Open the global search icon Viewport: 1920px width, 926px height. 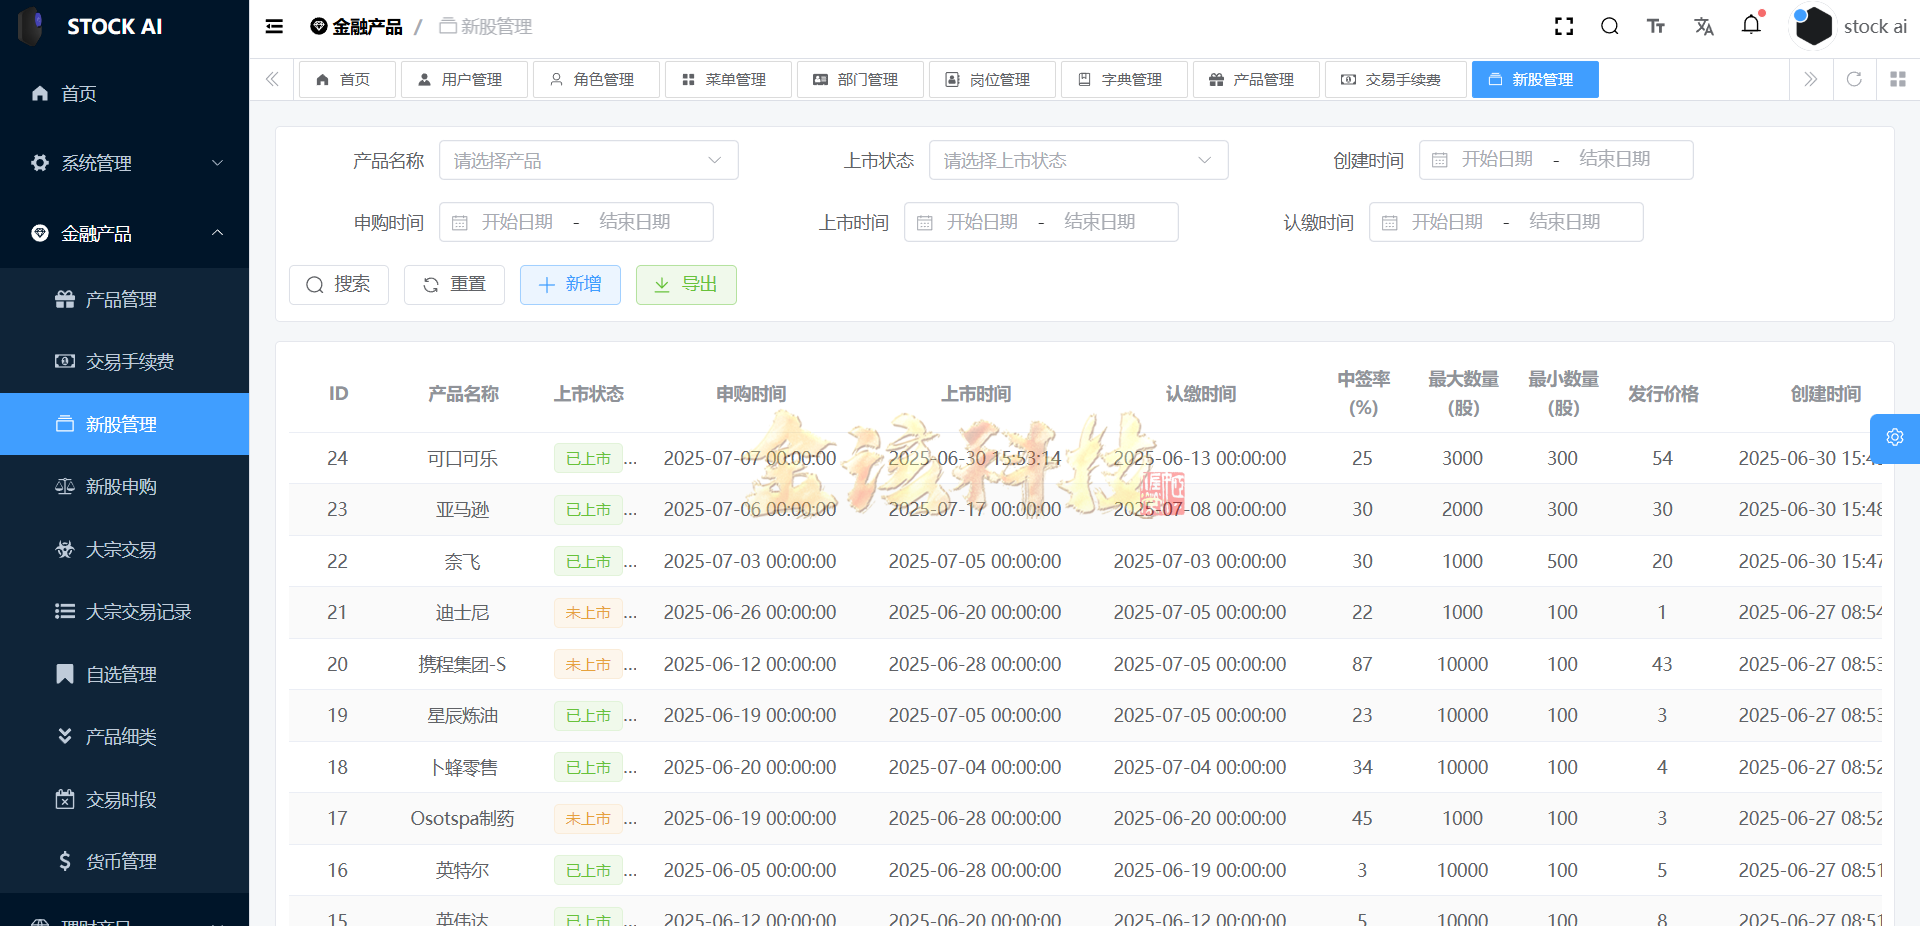pyautogui.click(x=1609, y=26)
